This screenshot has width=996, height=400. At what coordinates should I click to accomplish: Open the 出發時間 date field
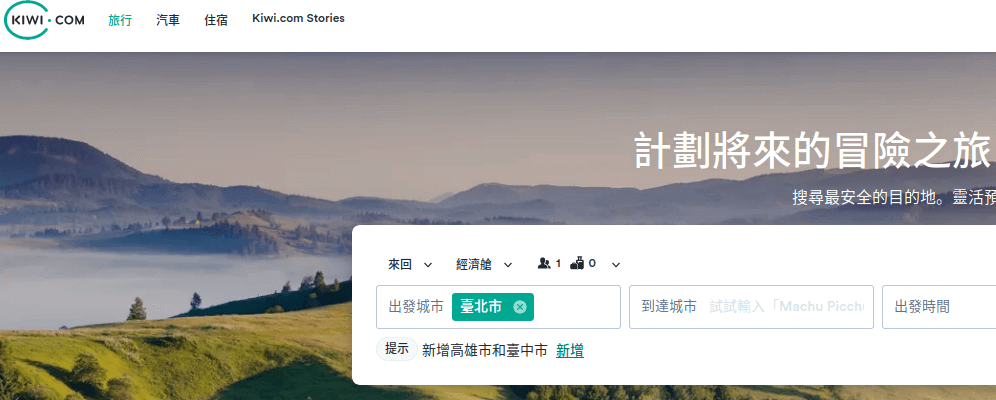[939, 307]
